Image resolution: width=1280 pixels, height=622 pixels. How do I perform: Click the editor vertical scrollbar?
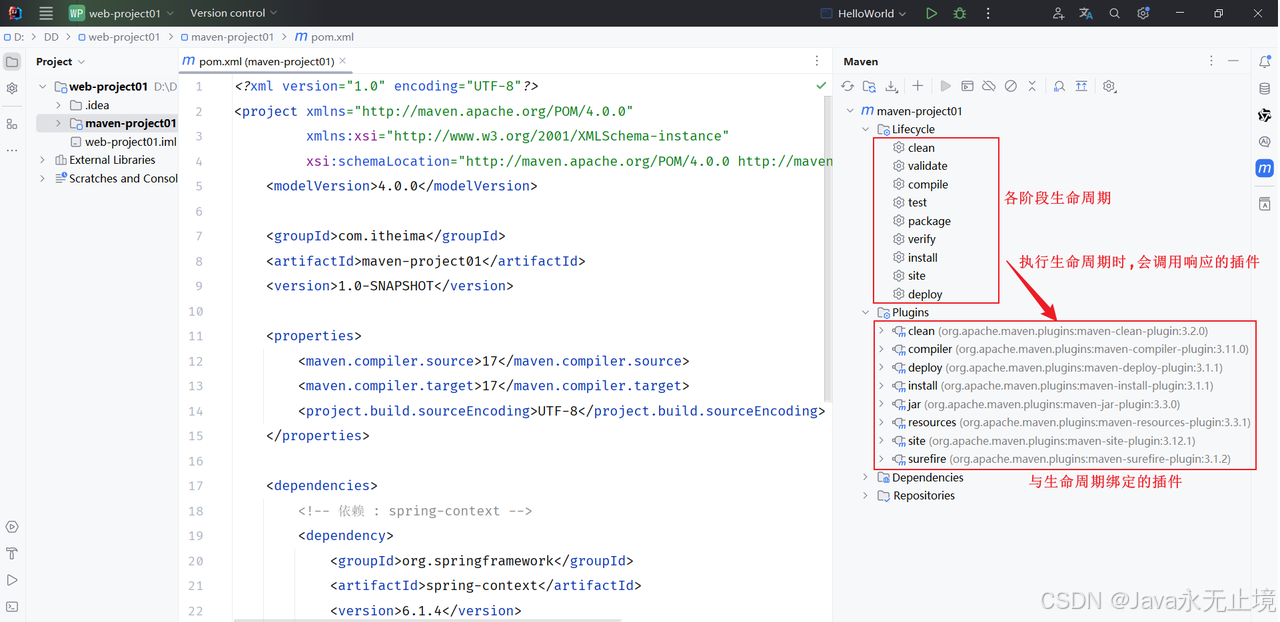coord(828,250)
